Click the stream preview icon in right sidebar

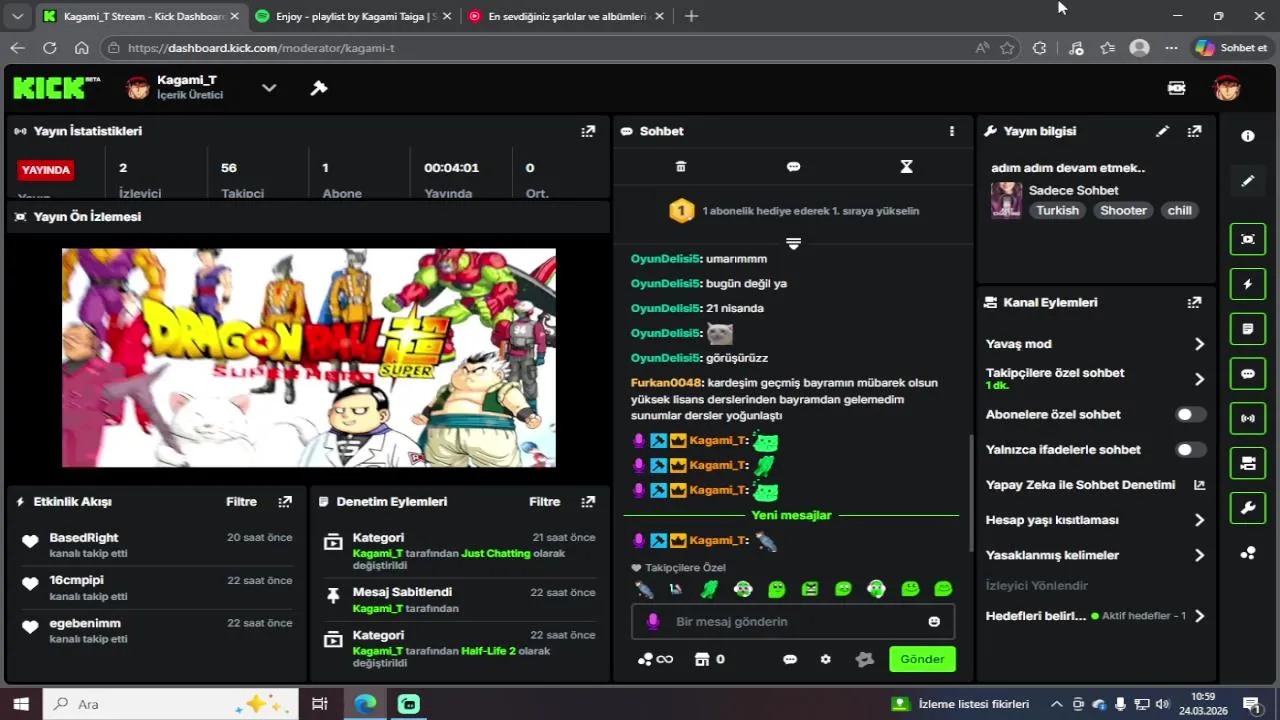point(1248,239)
